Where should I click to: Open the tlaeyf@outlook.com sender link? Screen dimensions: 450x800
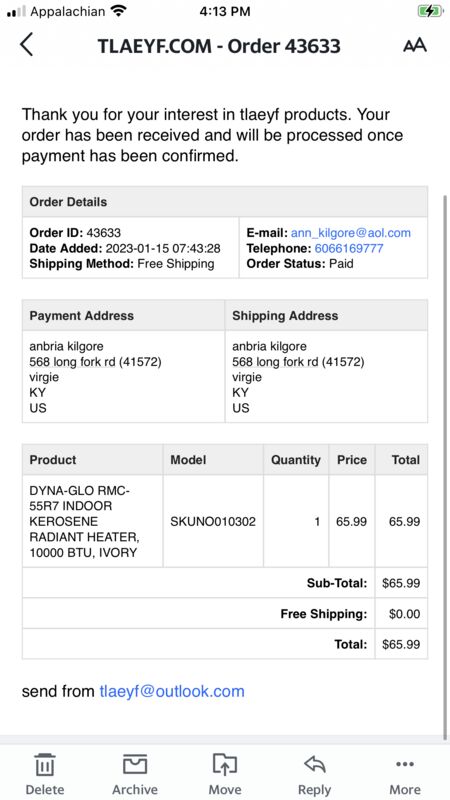172,691
